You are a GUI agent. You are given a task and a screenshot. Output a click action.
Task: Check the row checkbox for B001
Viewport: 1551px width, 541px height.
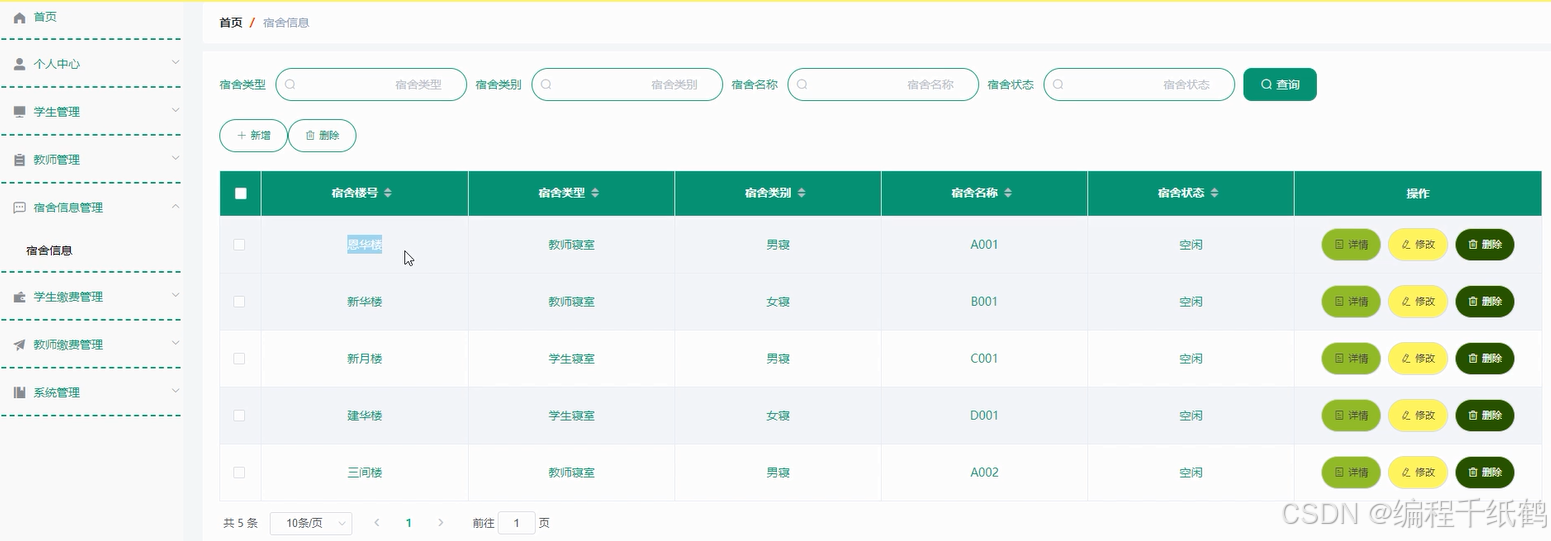click(239, 302)
